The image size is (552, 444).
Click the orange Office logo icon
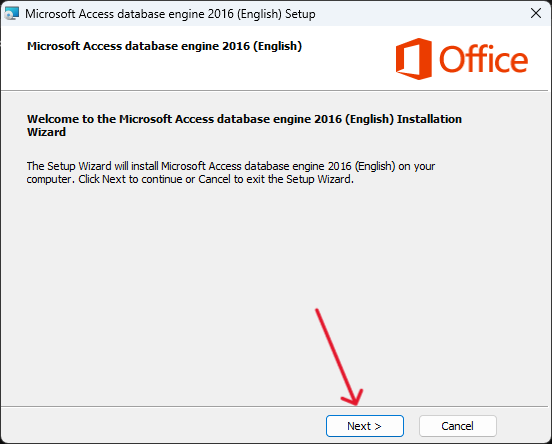coord(414,59)
